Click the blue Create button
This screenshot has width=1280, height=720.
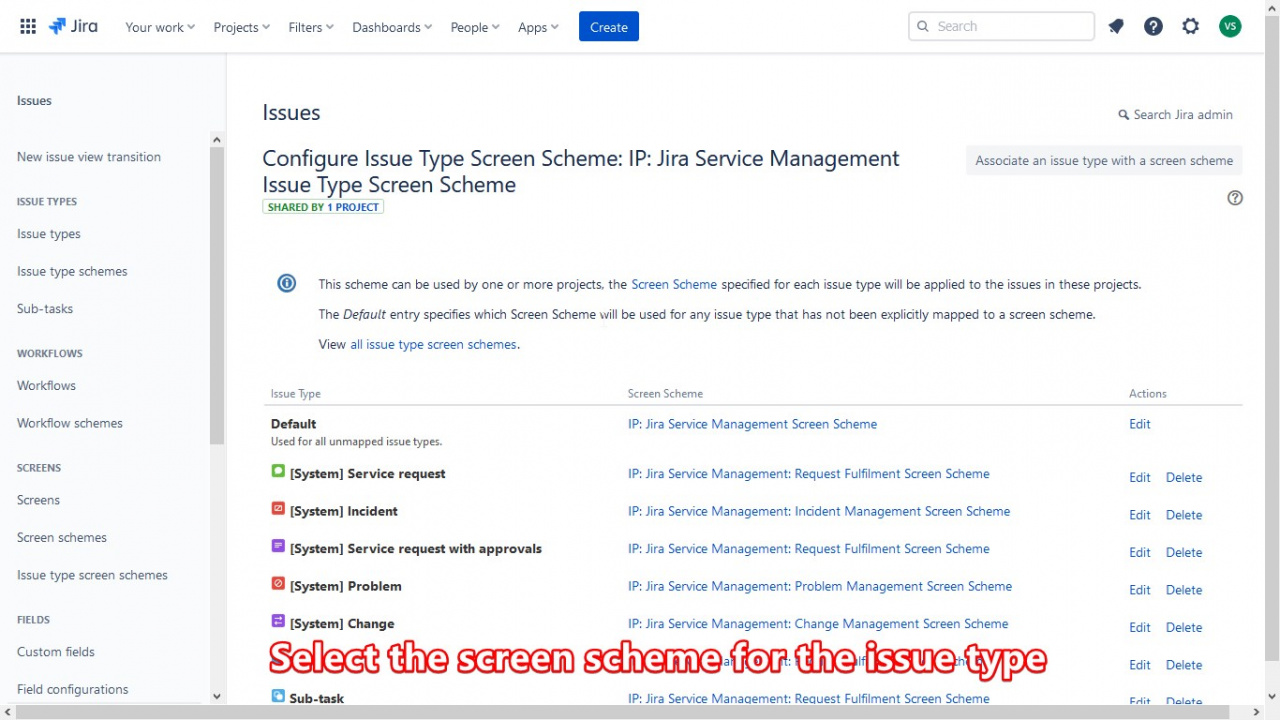click(x=609, y=27)
